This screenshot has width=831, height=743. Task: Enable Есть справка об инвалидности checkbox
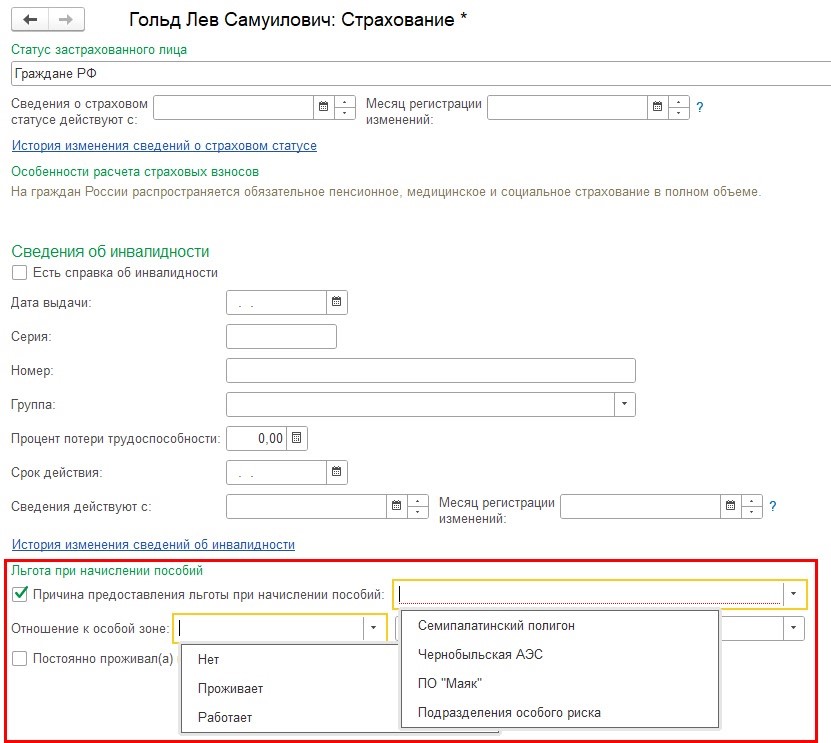[x=19, y=272]
